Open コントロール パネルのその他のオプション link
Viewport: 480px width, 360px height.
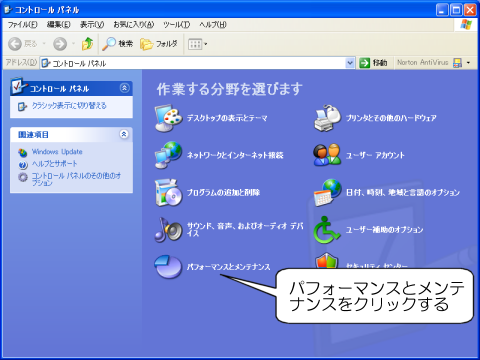76,179
